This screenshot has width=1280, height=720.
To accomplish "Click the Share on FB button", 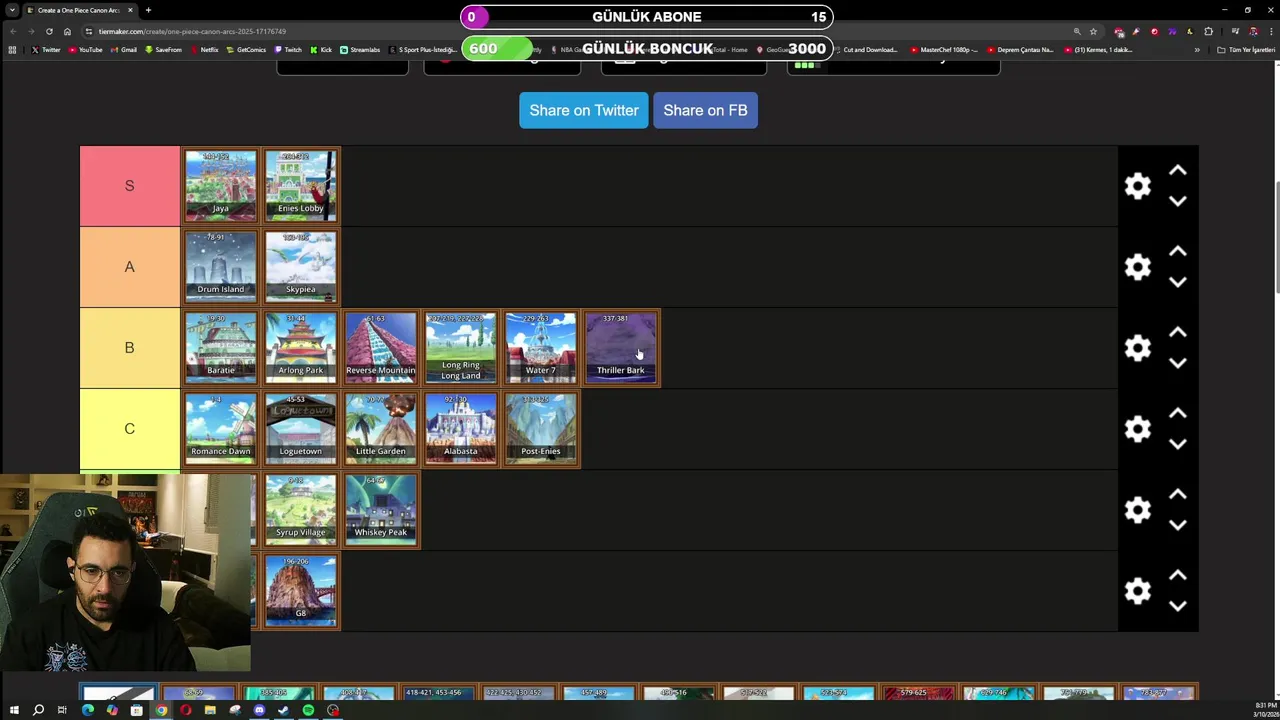I will tap(705, 110).
